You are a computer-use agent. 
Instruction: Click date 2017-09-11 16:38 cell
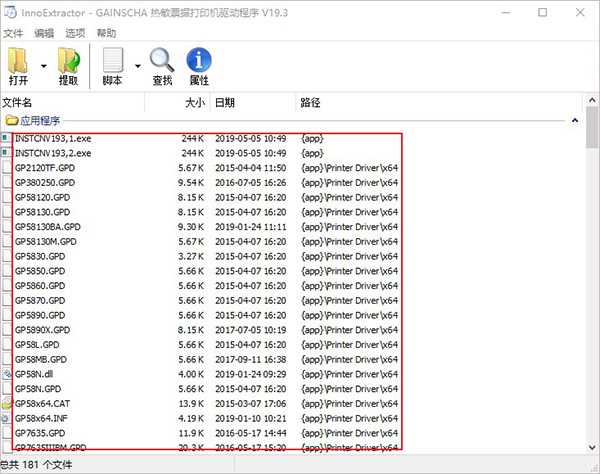(x=251, y=359)
